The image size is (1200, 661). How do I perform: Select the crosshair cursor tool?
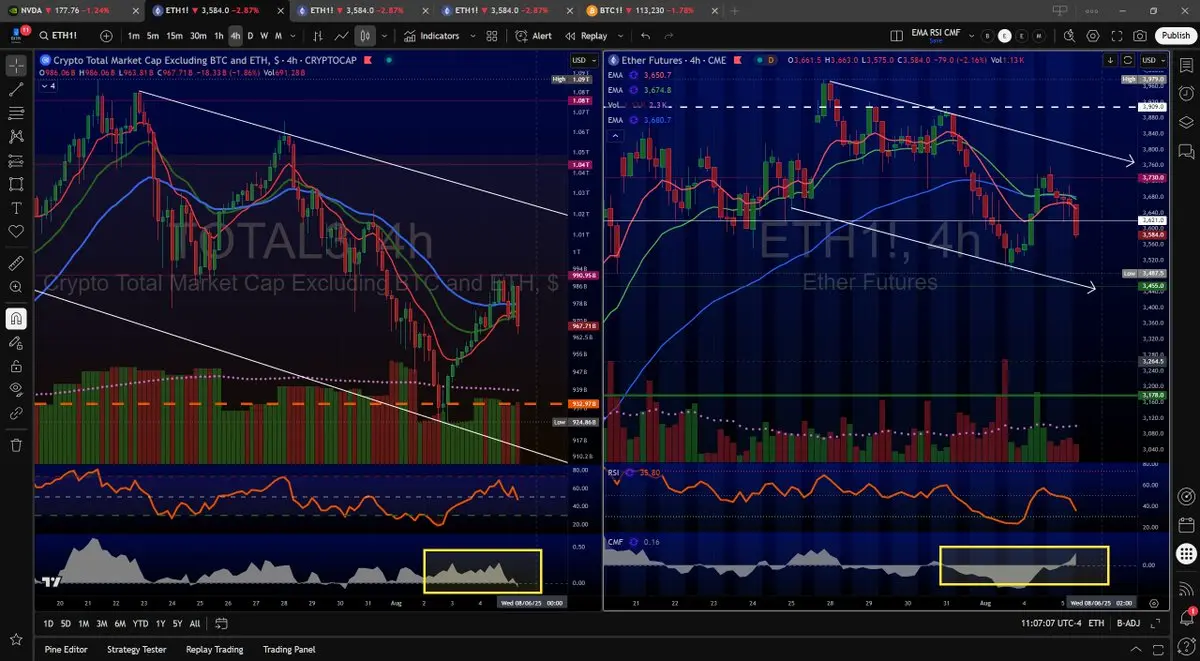16,67
